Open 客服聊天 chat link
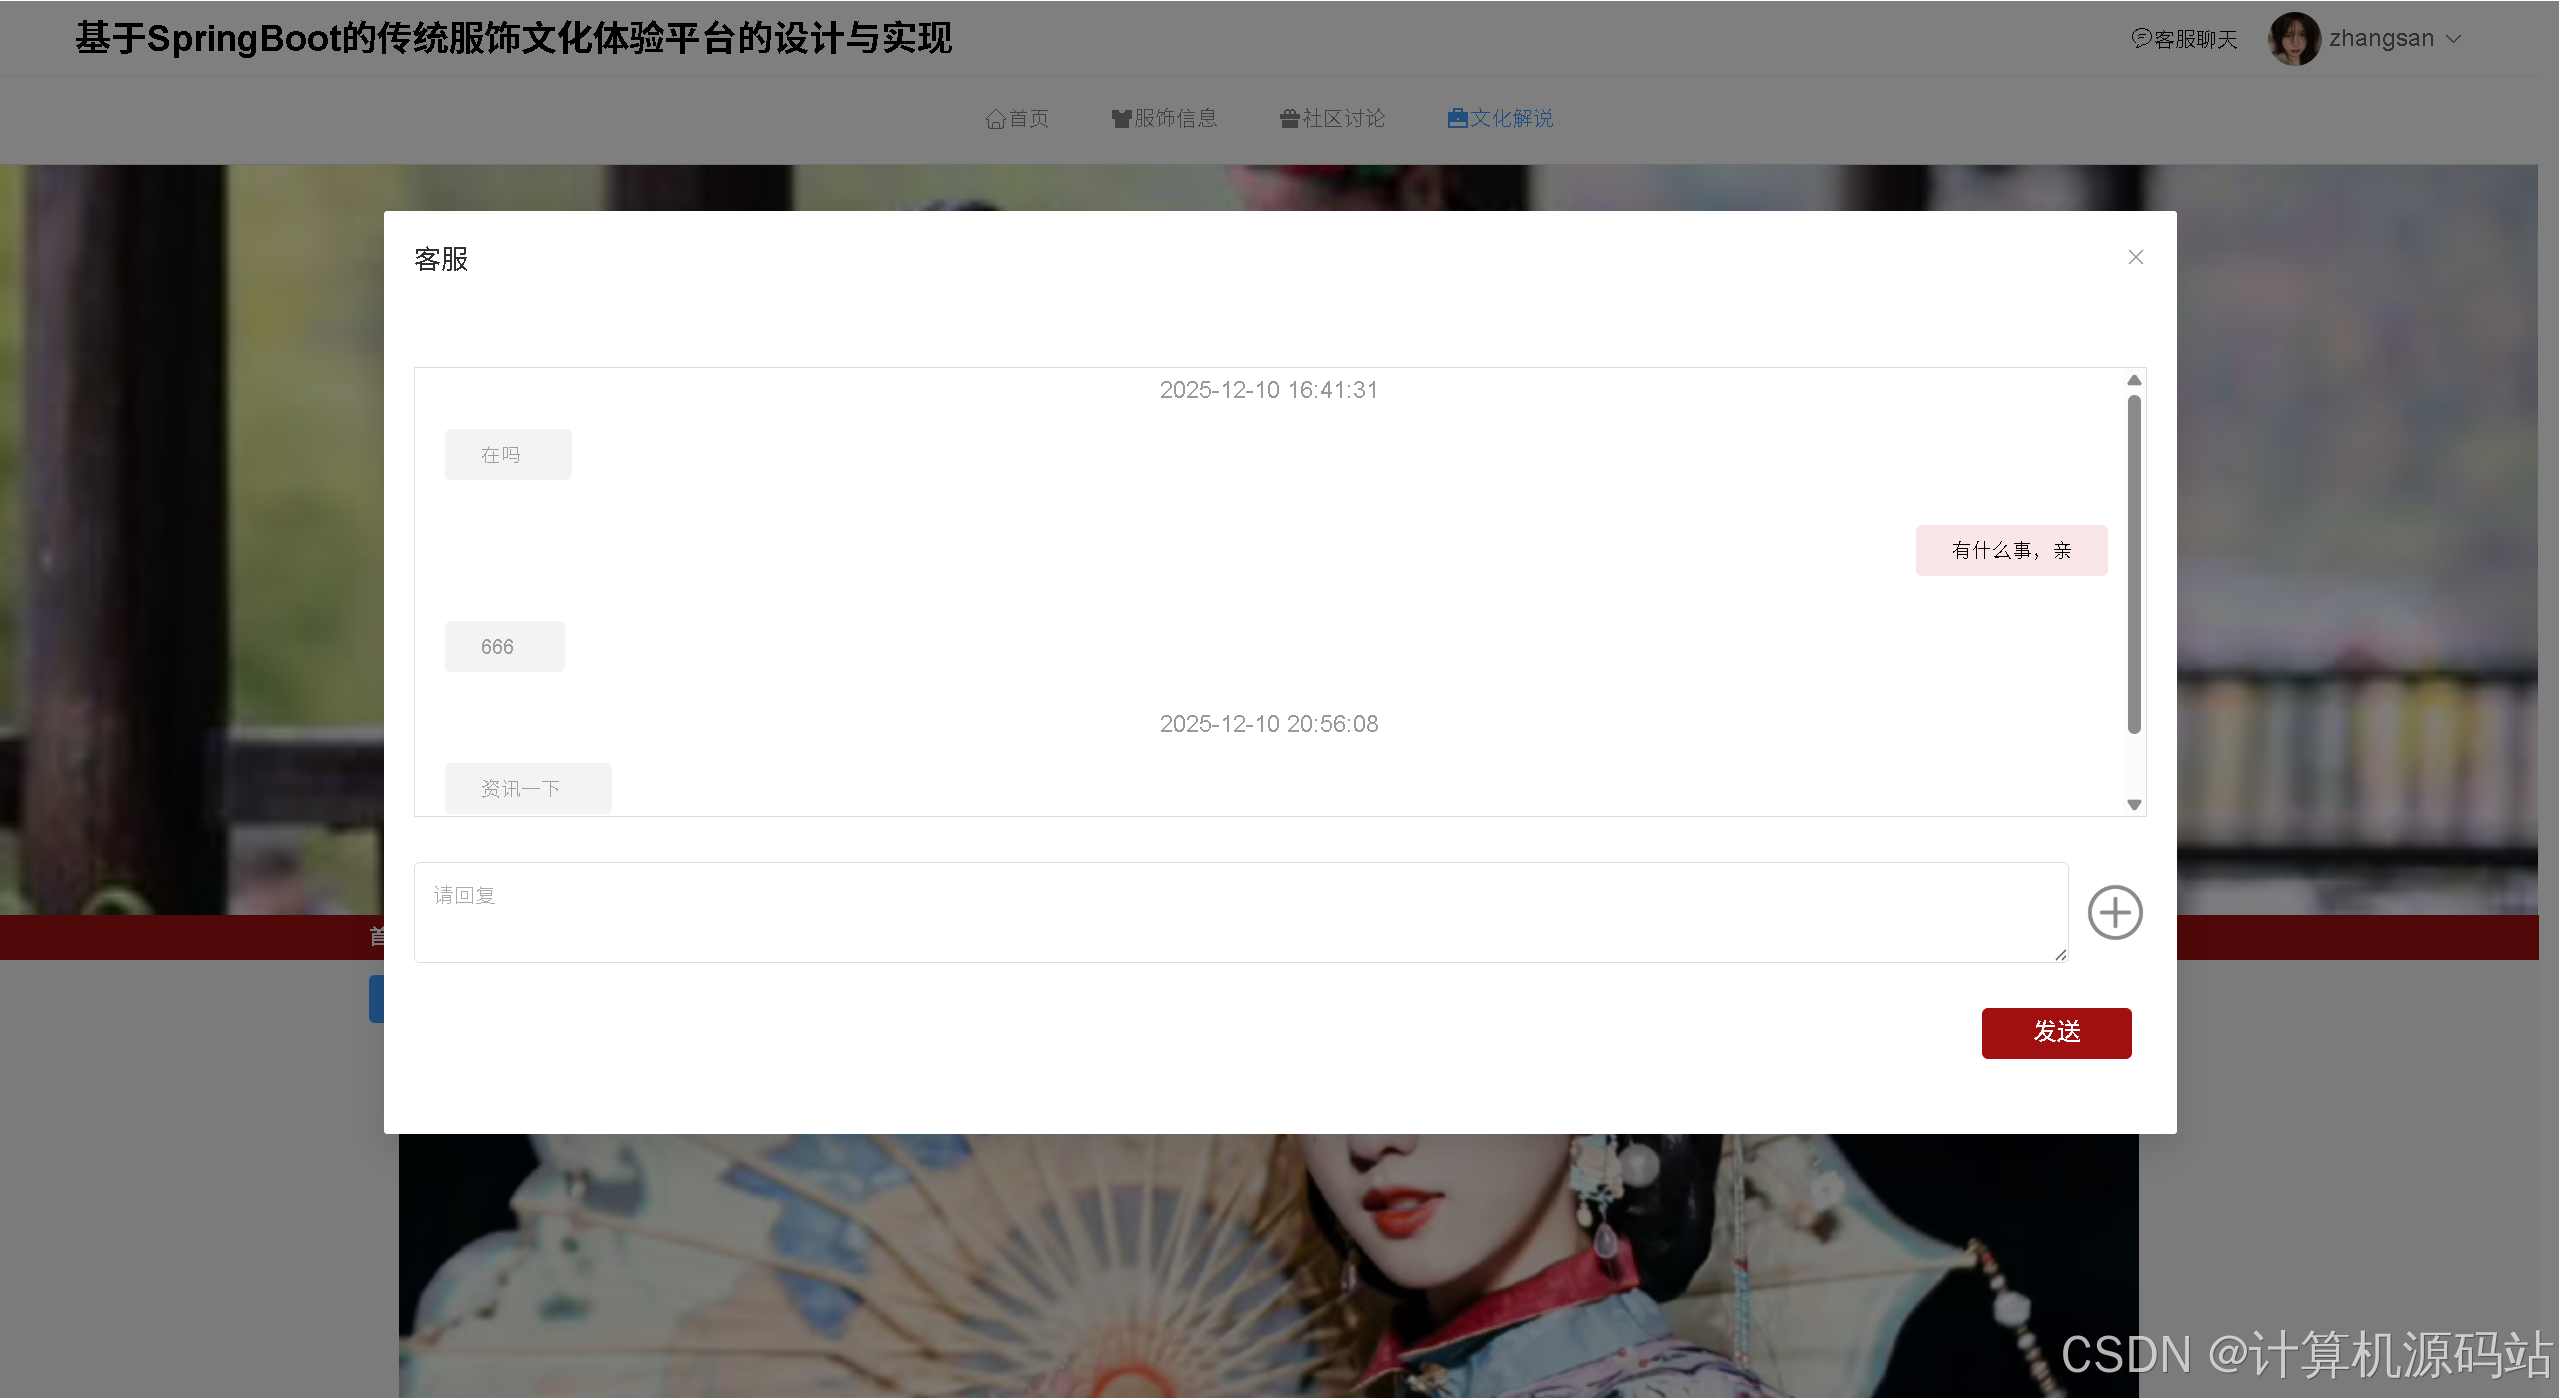This screenshot has width=2559, height=1398. click(2184, 39)
